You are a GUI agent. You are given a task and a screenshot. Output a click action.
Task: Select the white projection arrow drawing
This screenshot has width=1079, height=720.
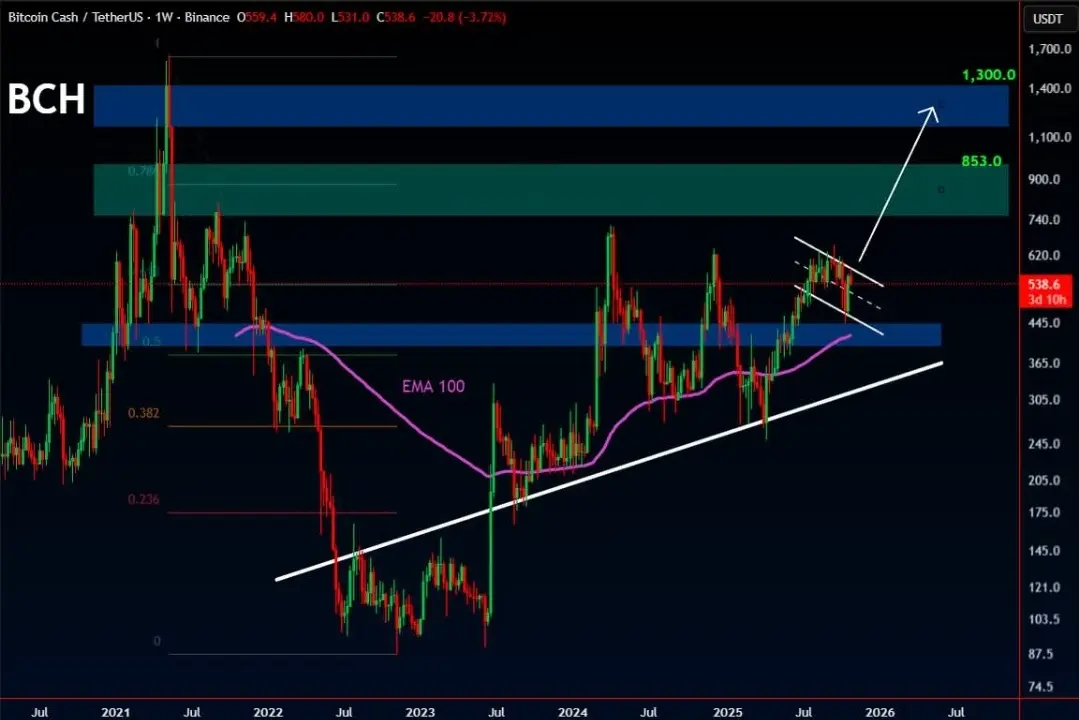(899, 184)
